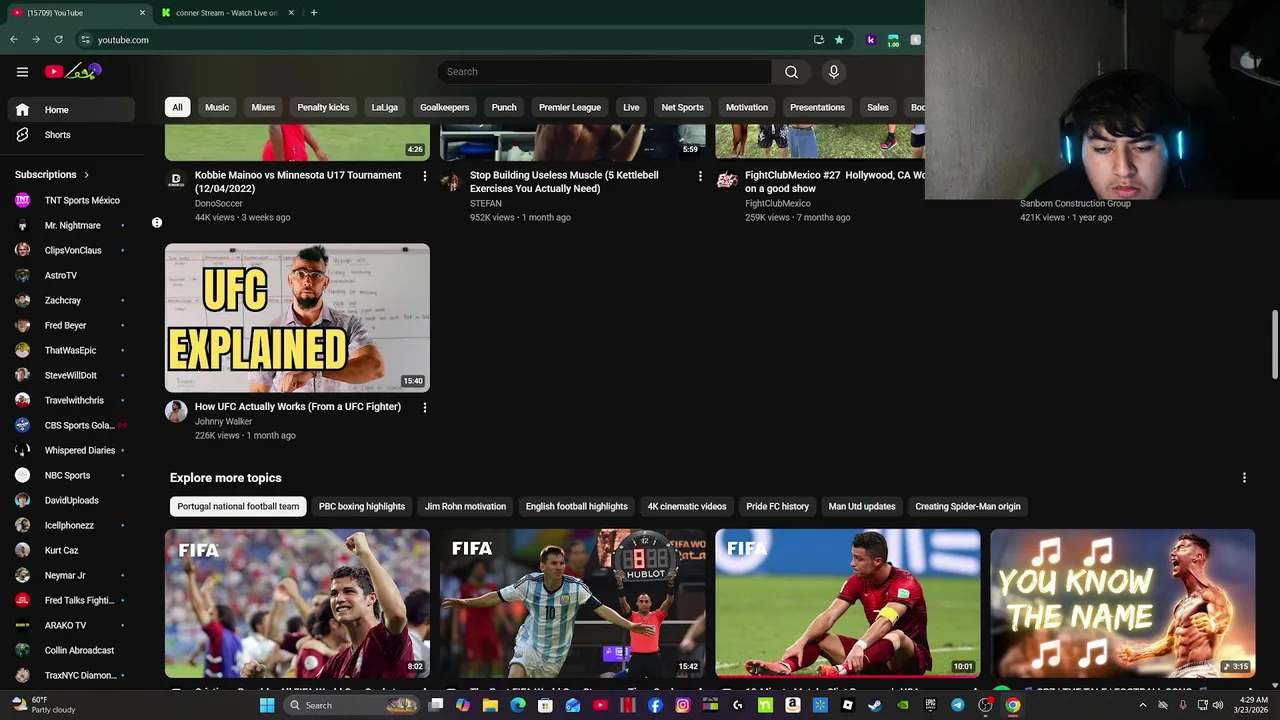Open options for How UFC Actually Works video

click(424, 408)
